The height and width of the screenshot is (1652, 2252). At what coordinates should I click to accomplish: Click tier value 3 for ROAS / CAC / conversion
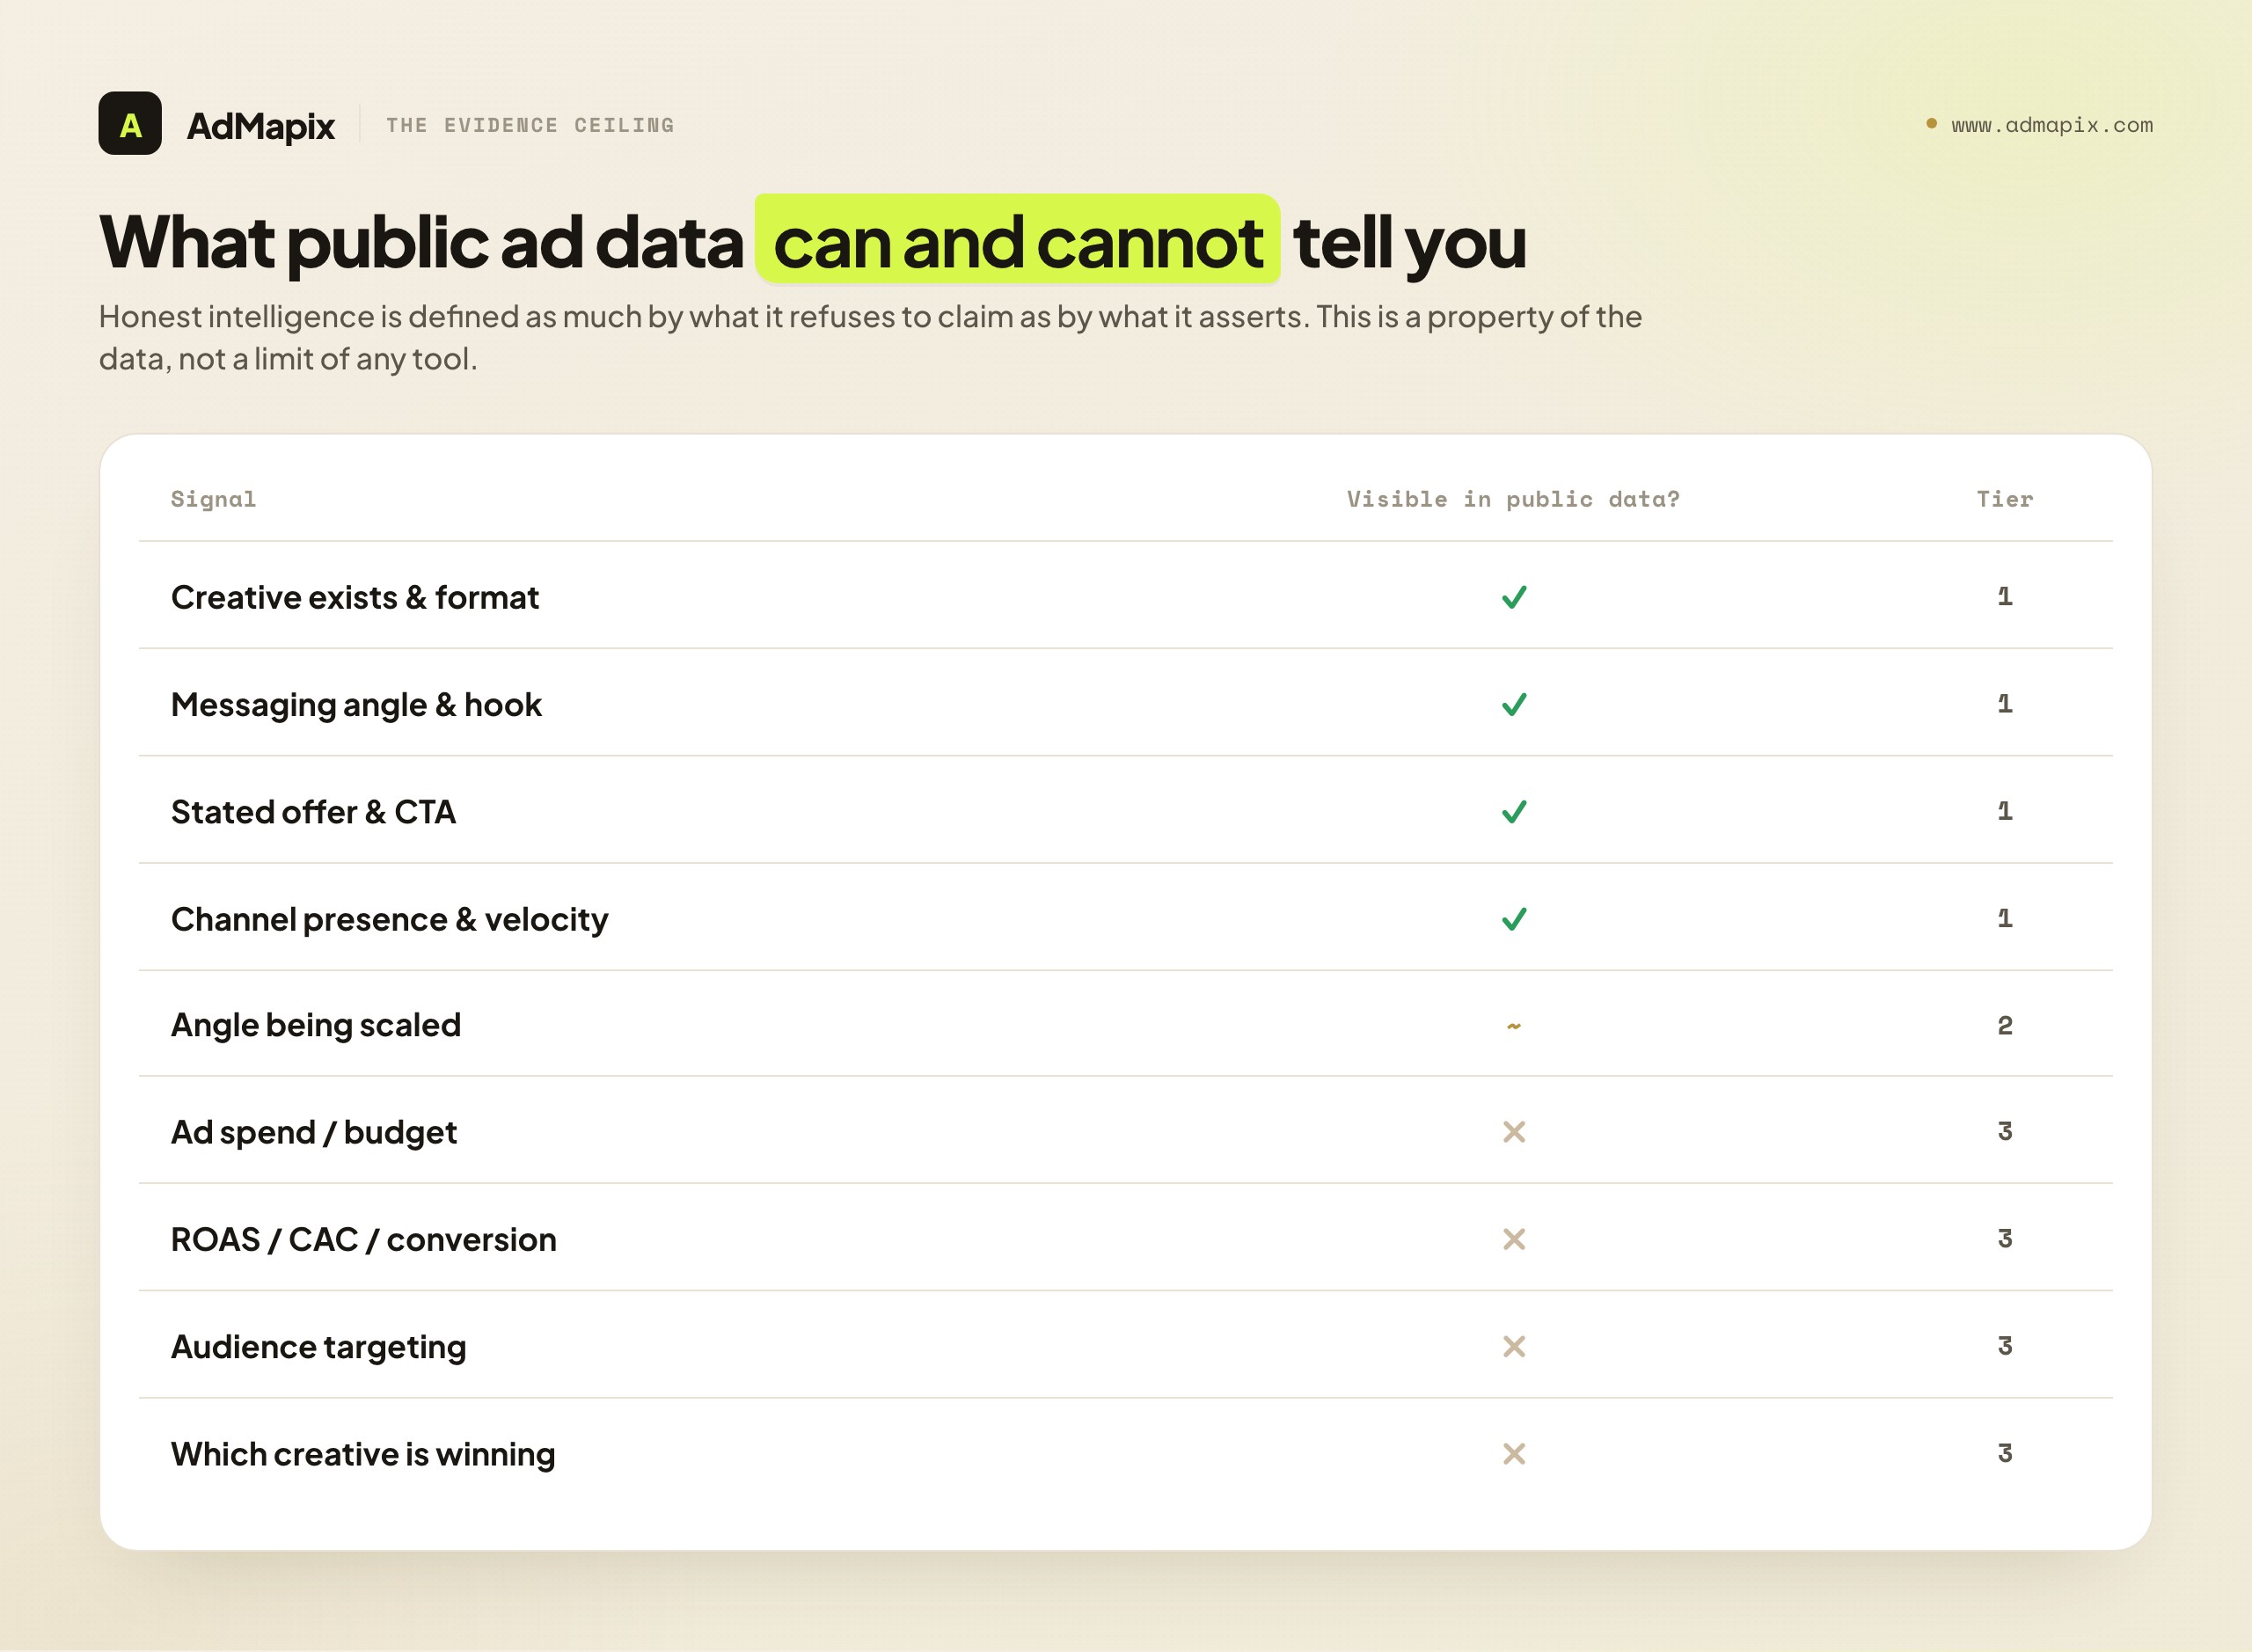point(2004,1238)
